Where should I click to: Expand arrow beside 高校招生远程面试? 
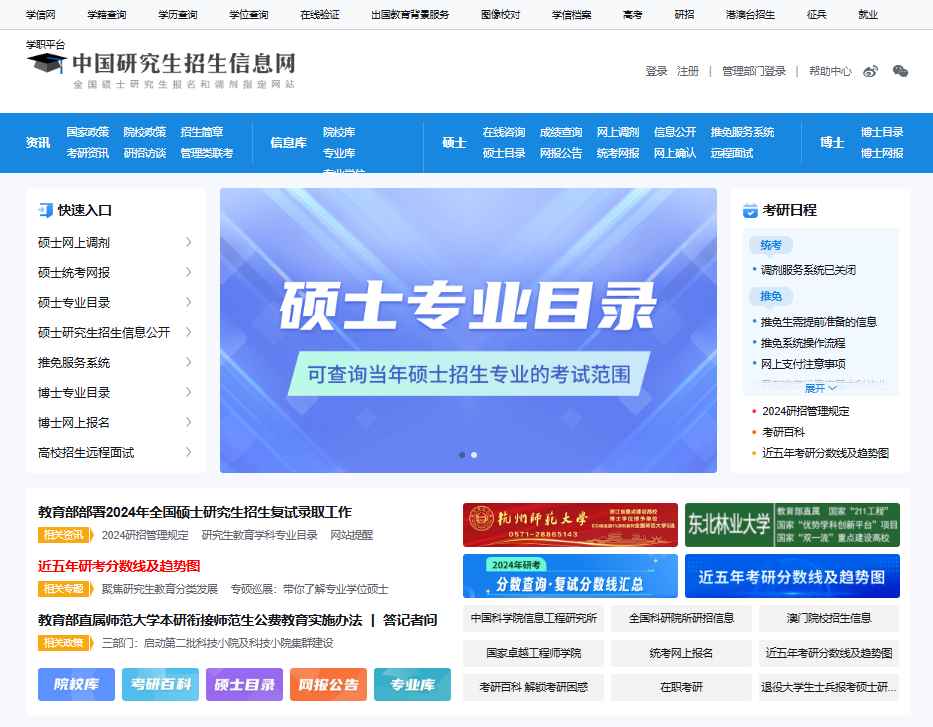pyautogui.click(x=189, y=452)
